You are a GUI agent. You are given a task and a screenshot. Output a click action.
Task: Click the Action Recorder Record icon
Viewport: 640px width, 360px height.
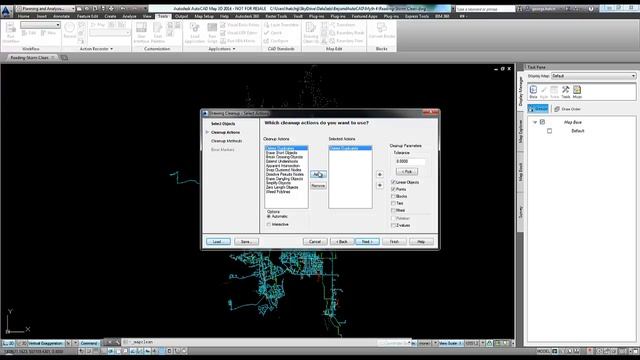(x=70, y=31)
